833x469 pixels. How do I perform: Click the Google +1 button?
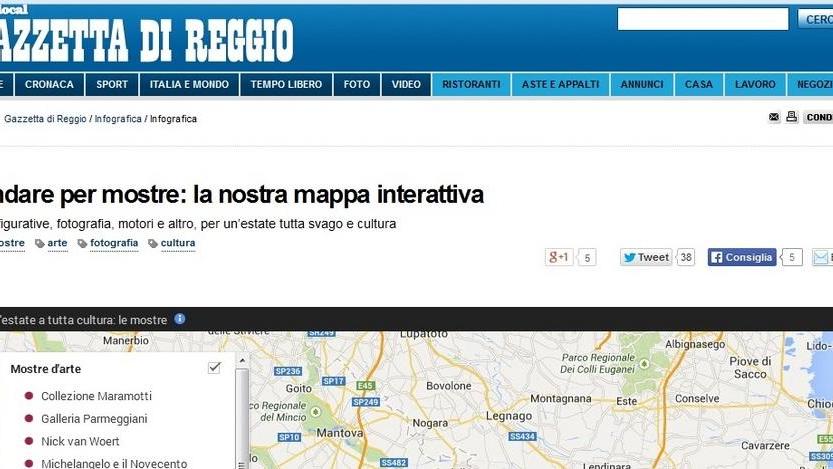point(559,257)
